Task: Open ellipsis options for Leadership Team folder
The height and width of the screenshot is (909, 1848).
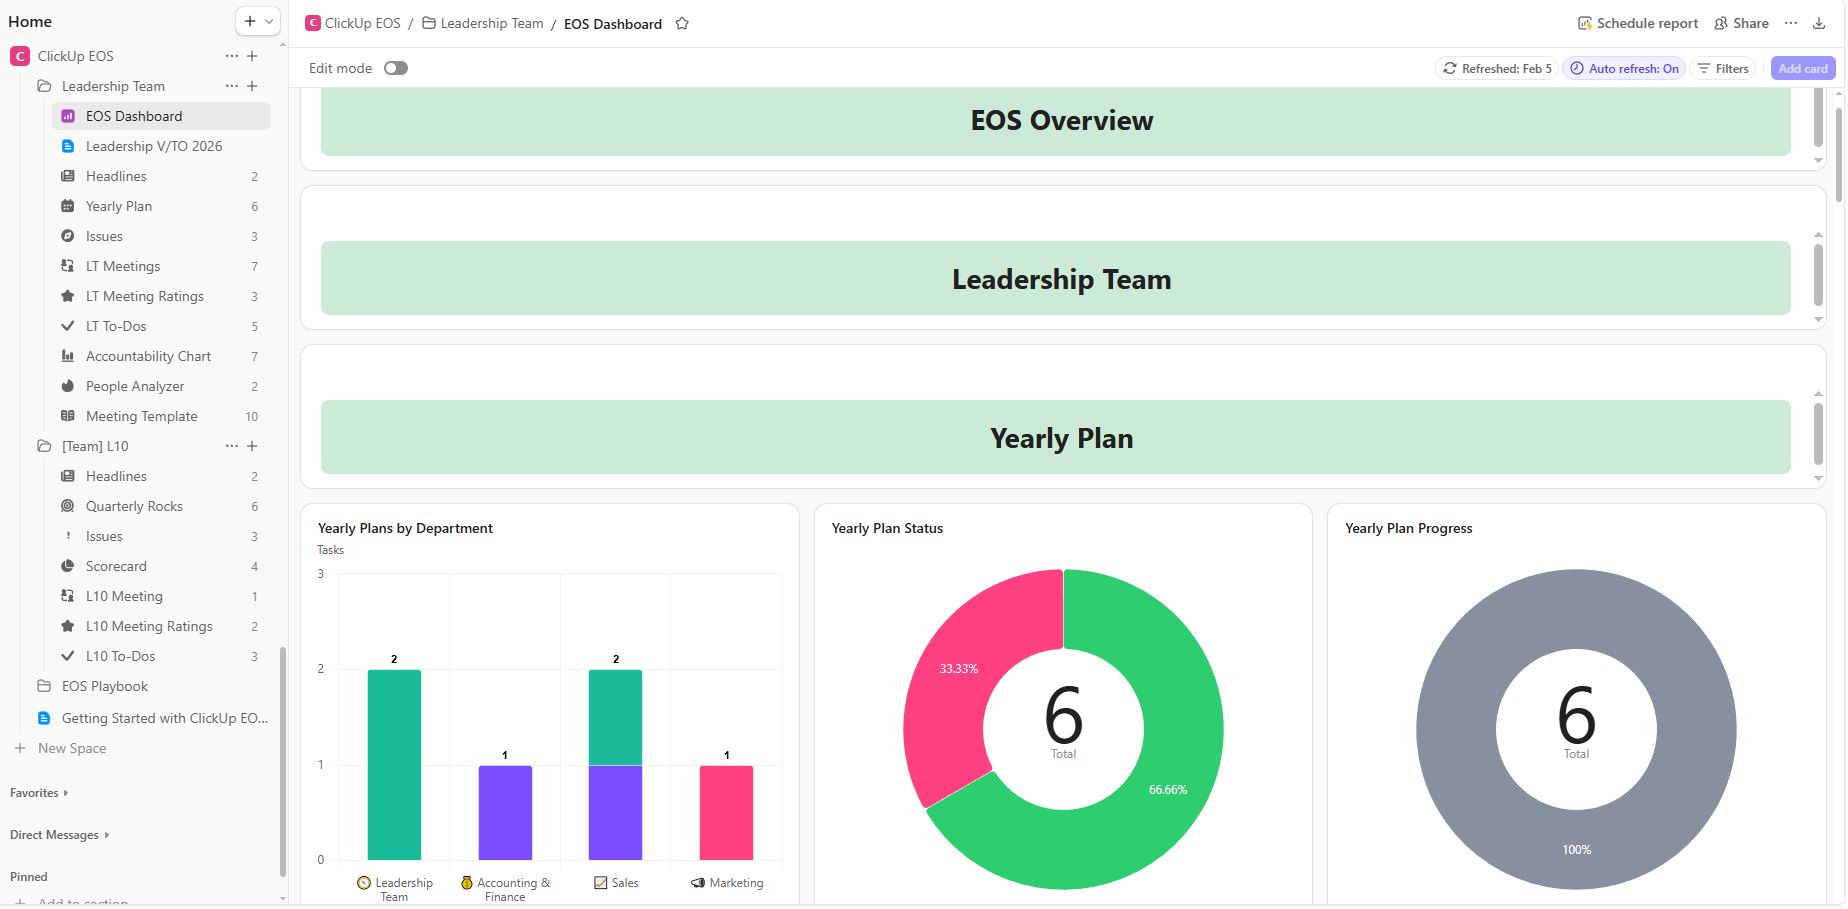Action: coord(232,86)
